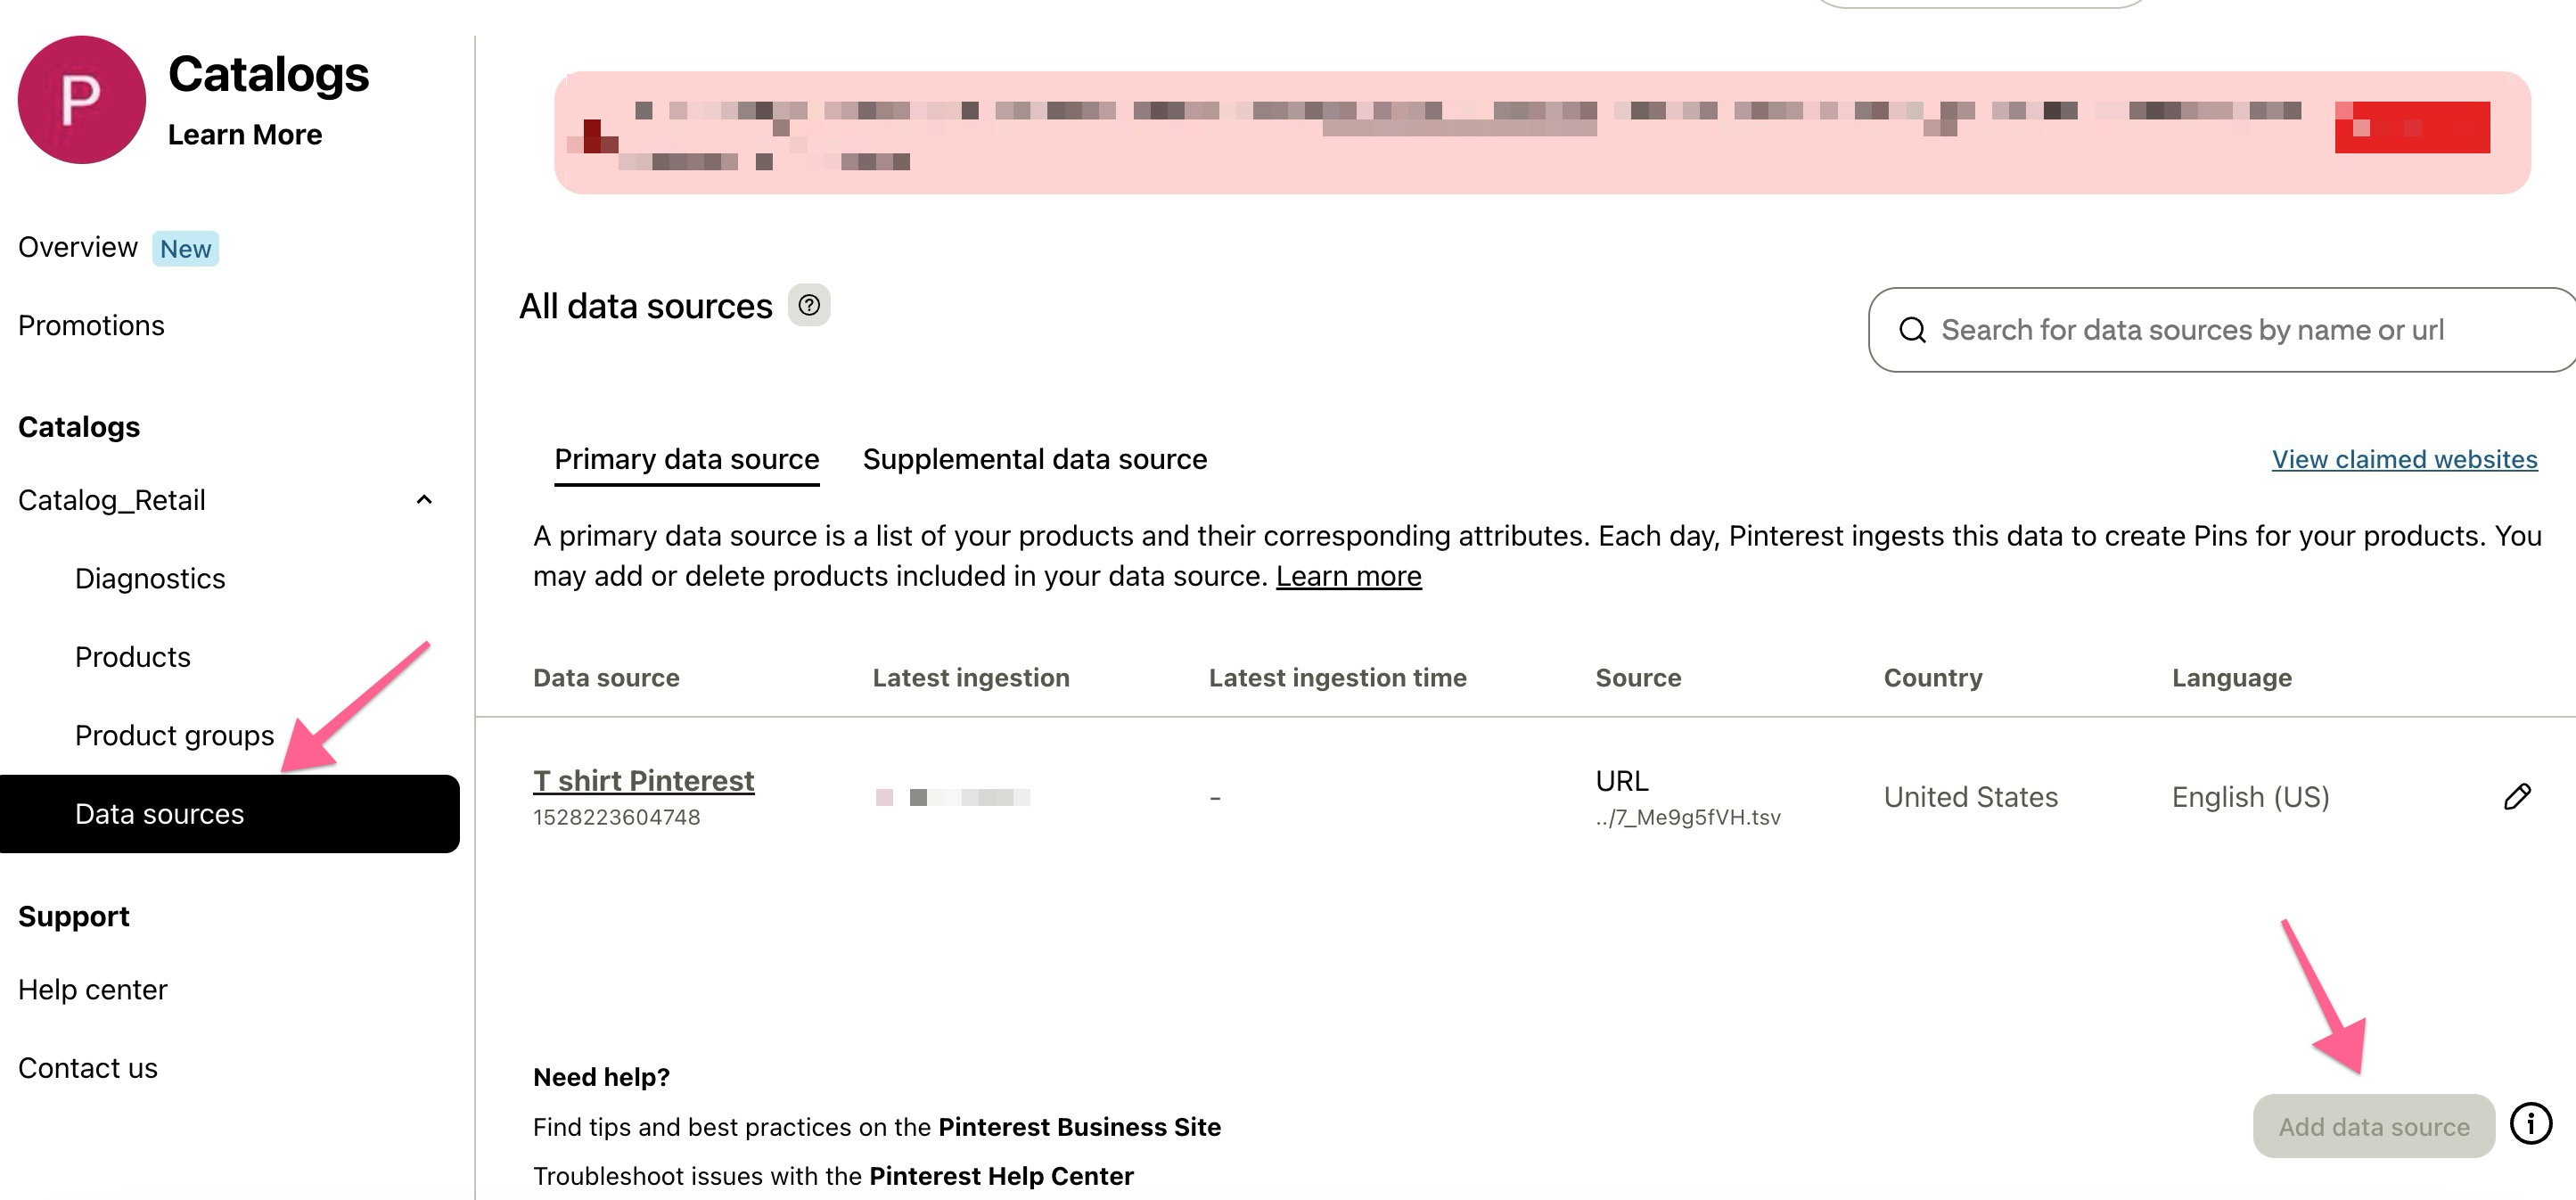Open the T shirt Pinterest data source
Image resolution: width=2576 pixels, height=1200 pixels.
643,780
